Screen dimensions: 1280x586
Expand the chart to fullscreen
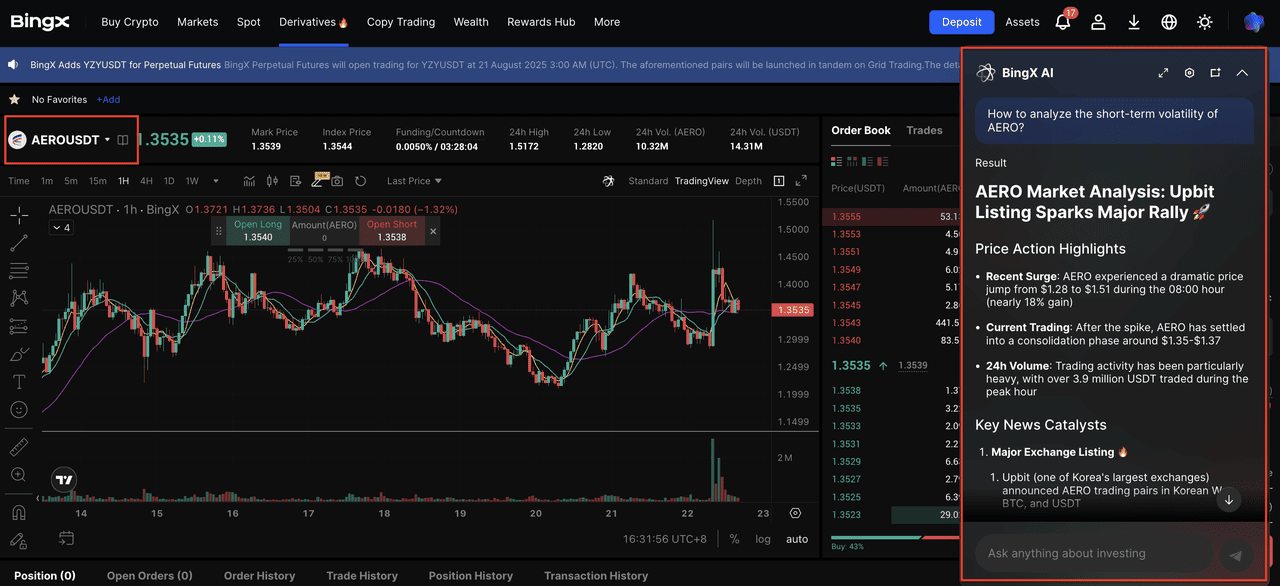click(801, 181)
